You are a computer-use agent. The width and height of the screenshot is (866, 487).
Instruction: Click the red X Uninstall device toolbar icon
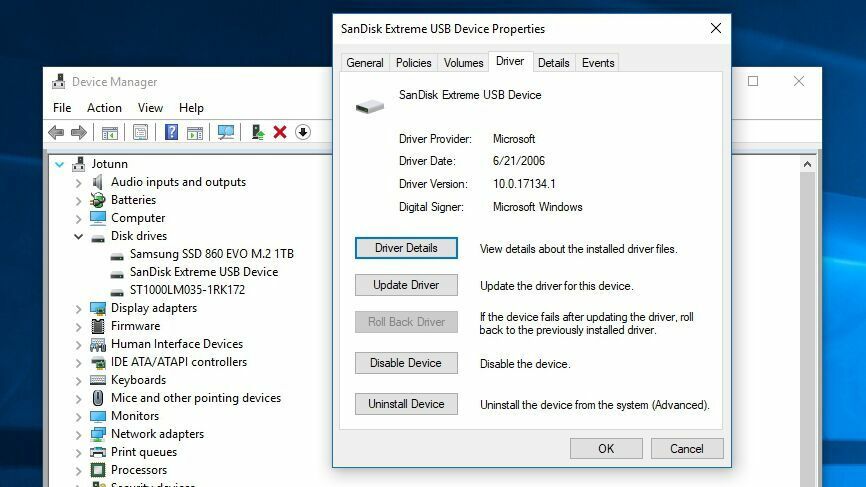280,133
